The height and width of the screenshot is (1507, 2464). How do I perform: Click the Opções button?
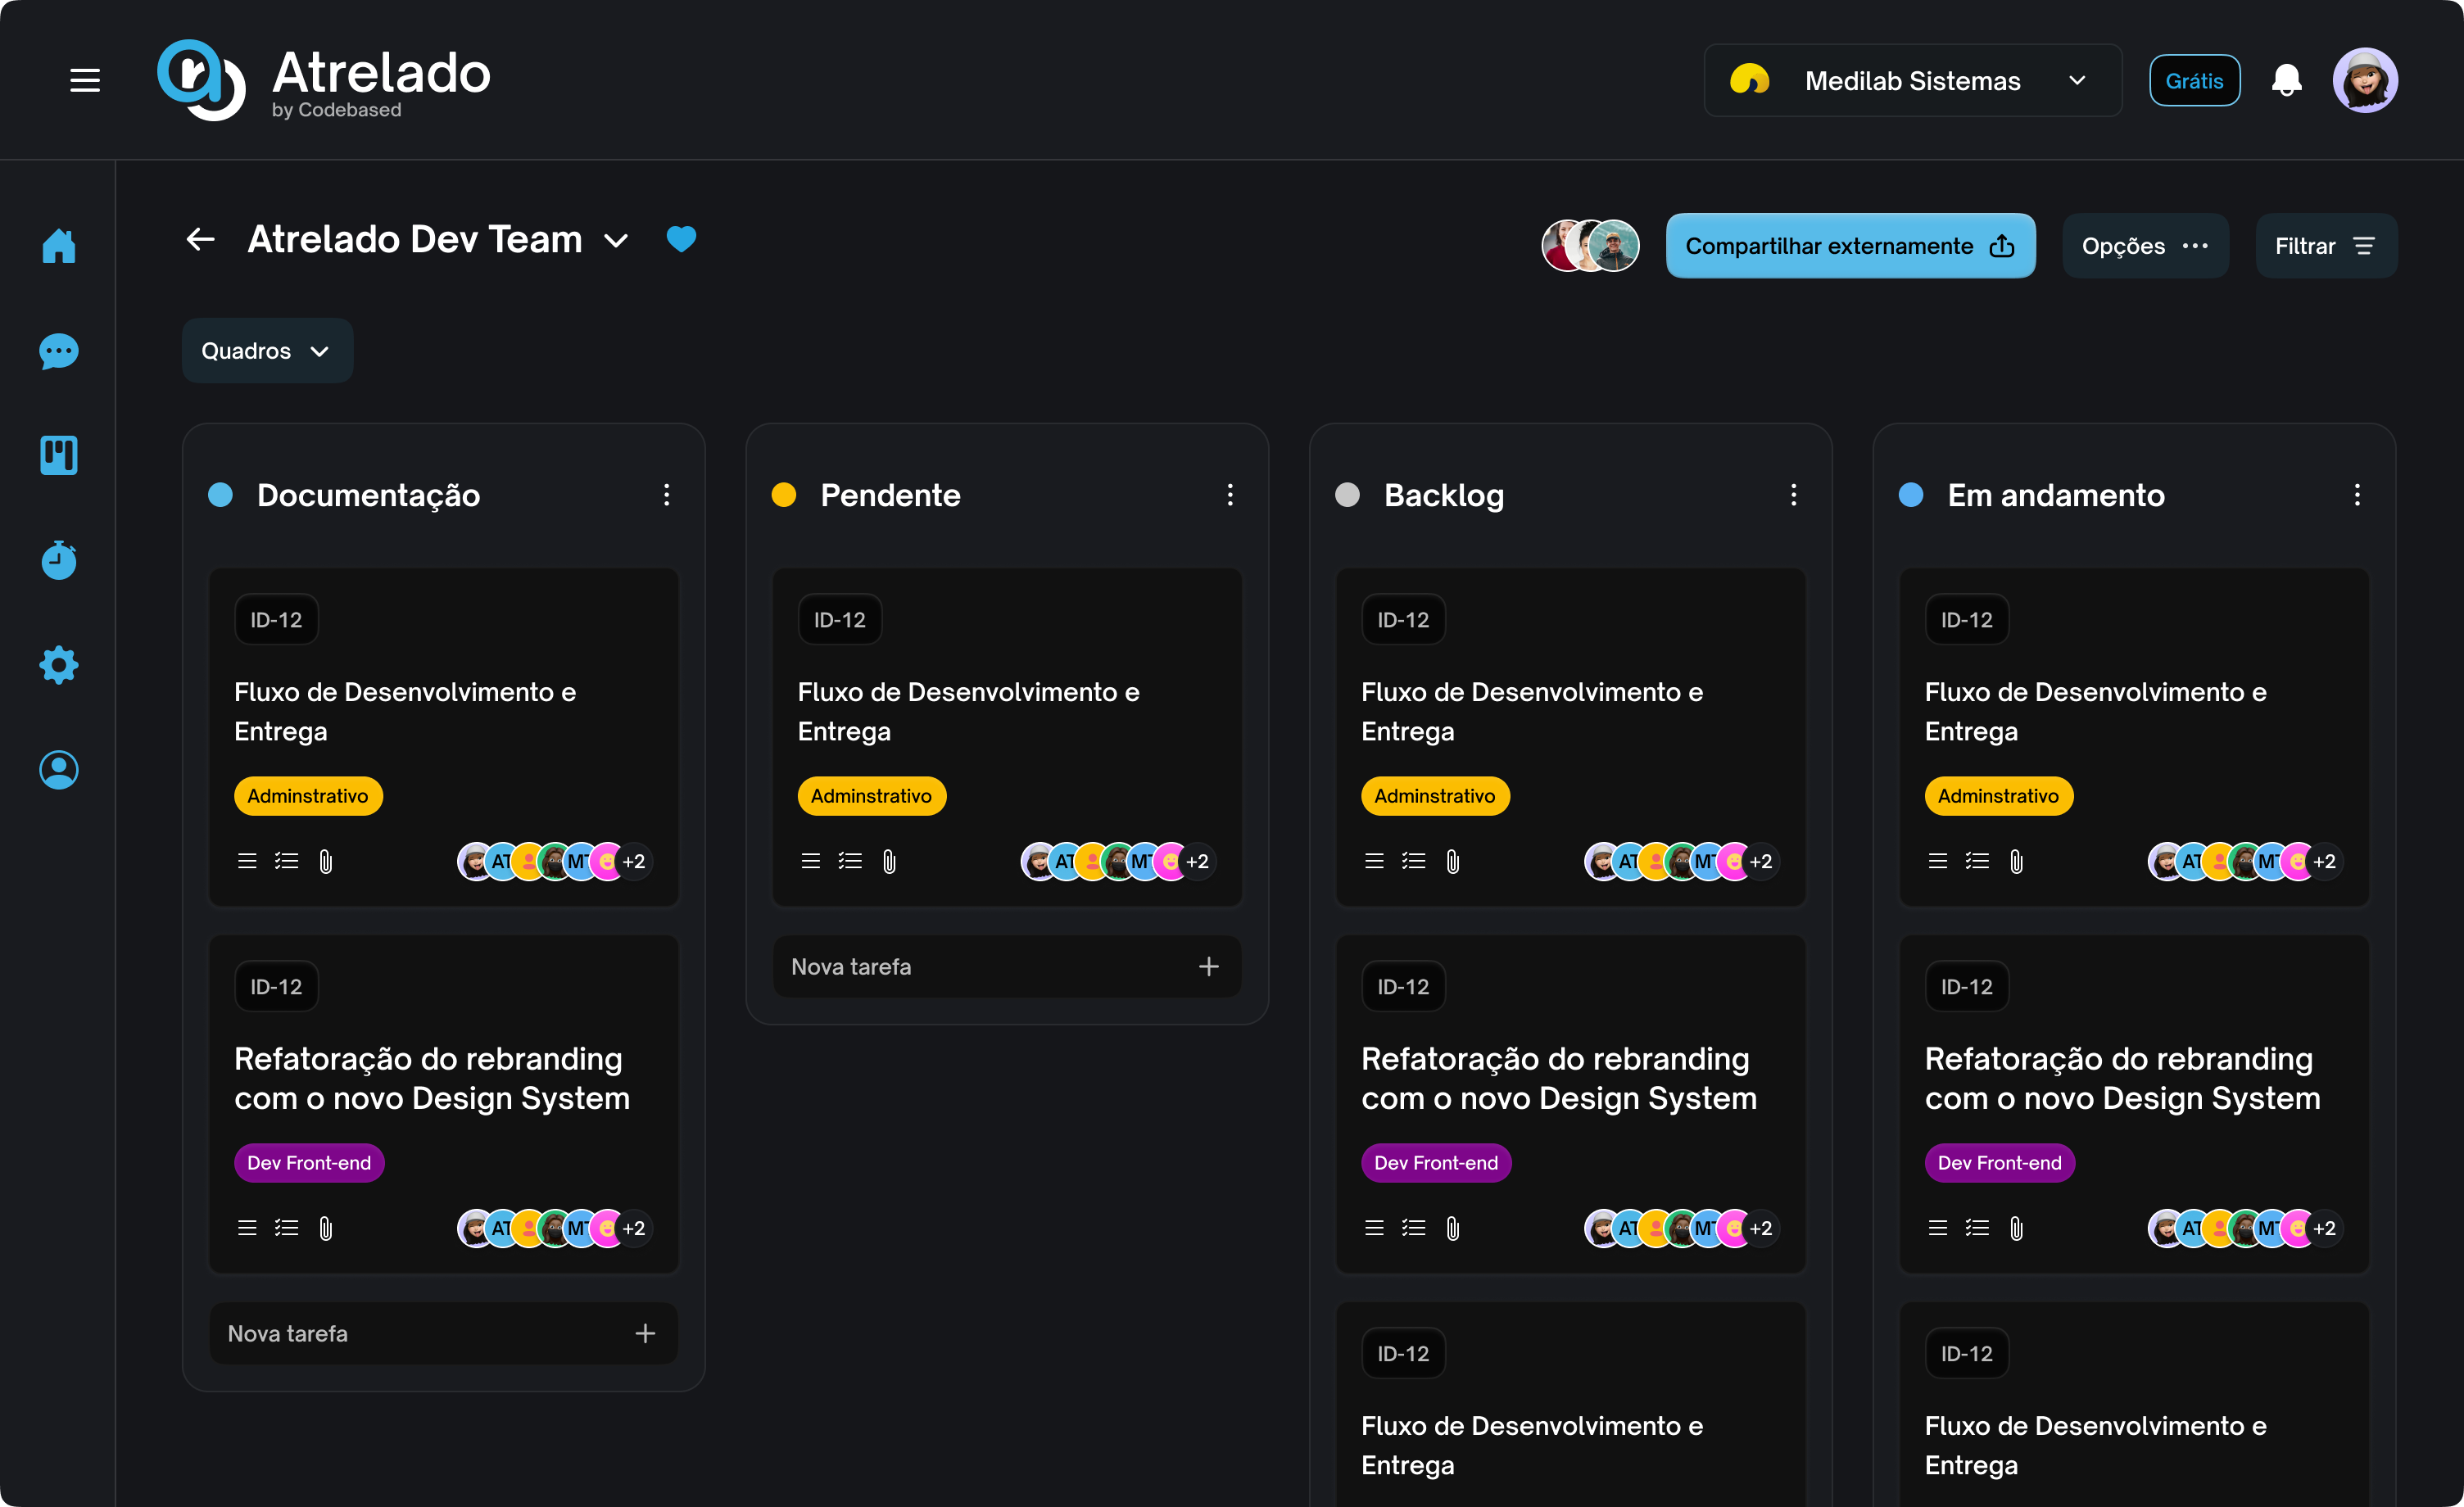2144,246
